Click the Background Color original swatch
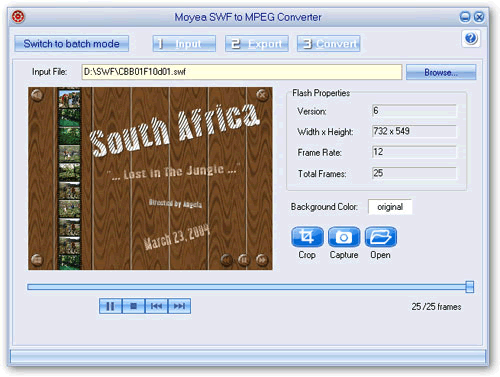Screen dimensions: 500x377 point(390,207)
